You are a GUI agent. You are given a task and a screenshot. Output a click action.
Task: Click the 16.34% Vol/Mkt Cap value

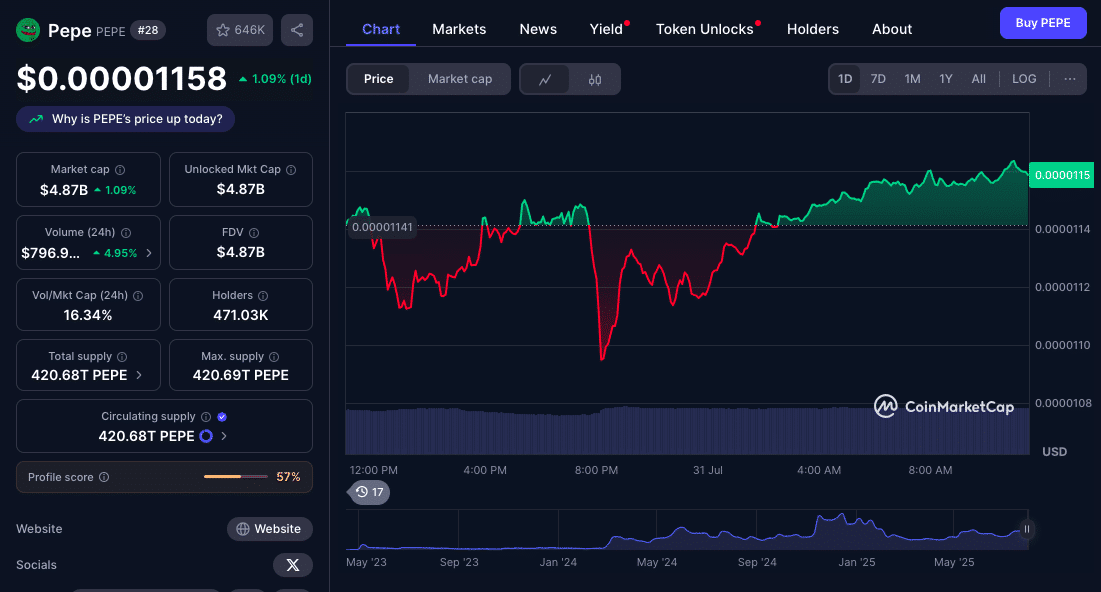pos(88,315)
